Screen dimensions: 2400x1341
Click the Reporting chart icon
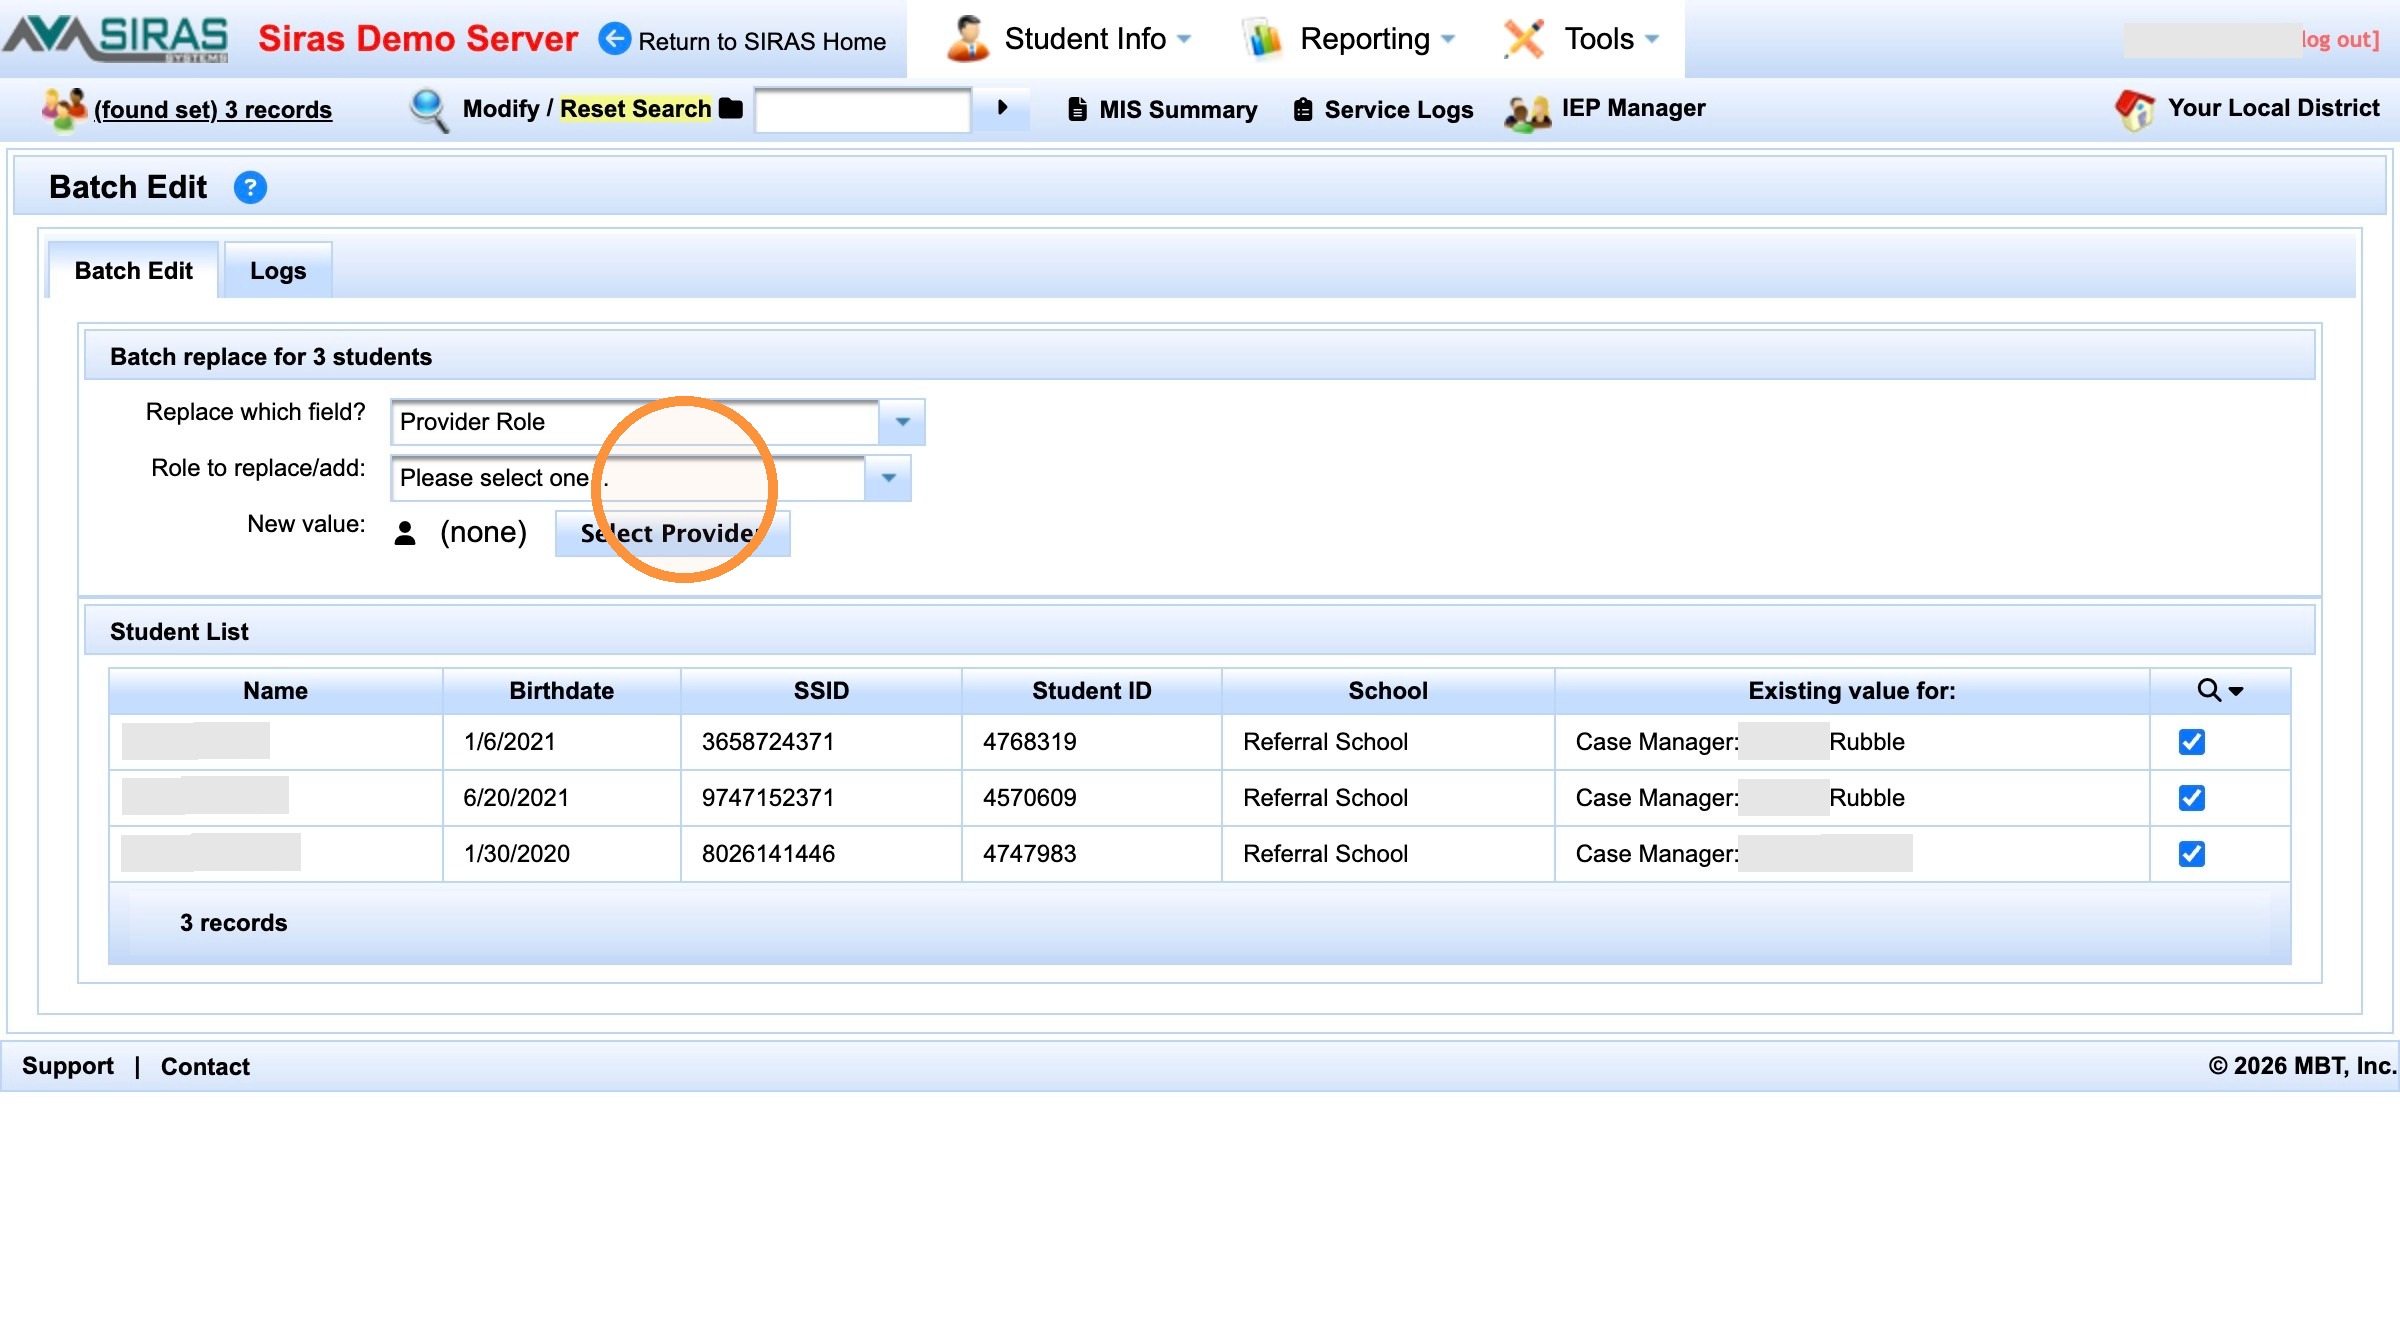pyautogui.click(x=1263, y=39)
